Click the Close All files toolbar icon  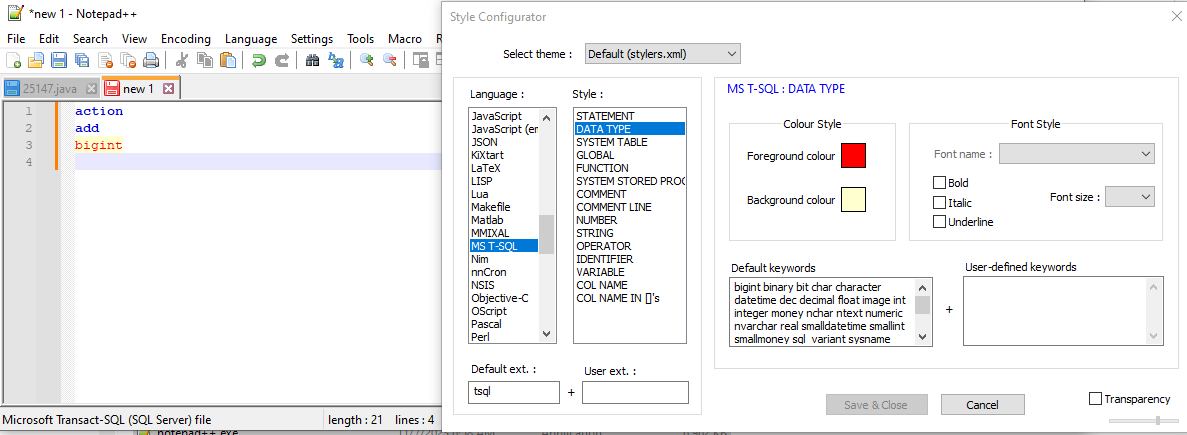(x=128, y=60)
